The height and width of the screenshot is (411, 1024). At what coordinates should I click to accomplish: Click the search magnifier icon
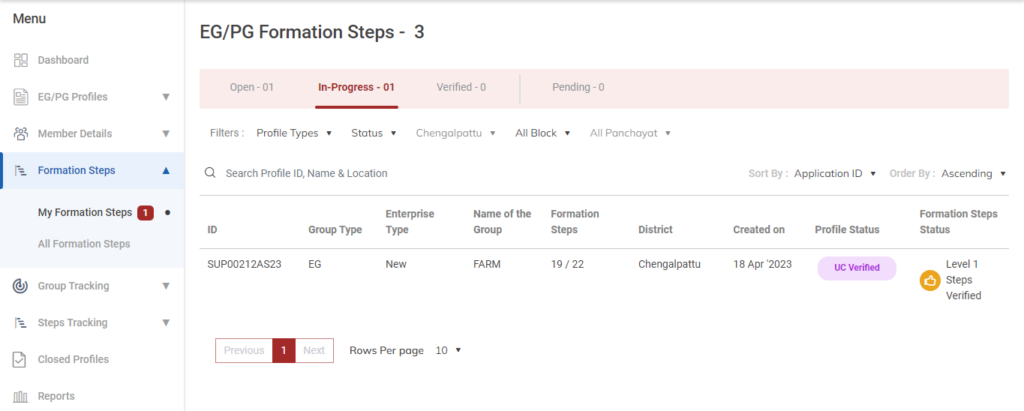pyautogui.click(x=210, y=173)
